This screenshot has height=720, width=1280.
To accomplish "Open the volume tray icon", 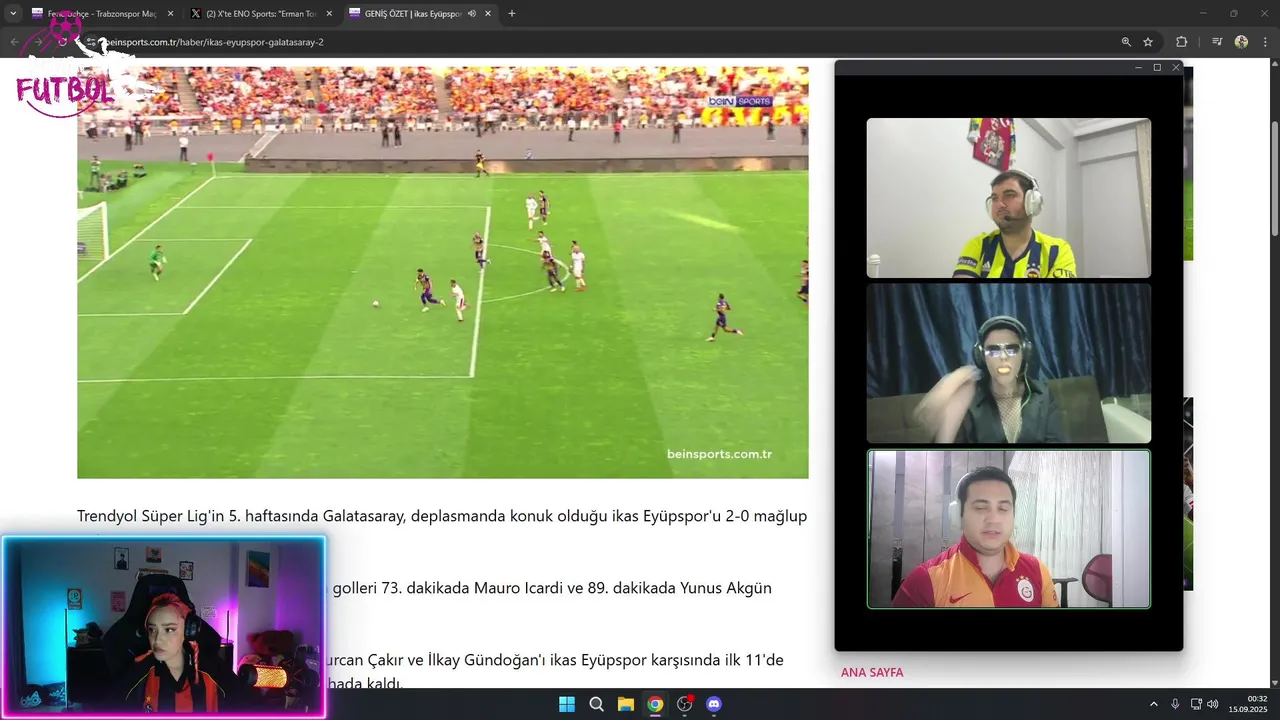I will pyautogui.click(x=1213, y=704).
